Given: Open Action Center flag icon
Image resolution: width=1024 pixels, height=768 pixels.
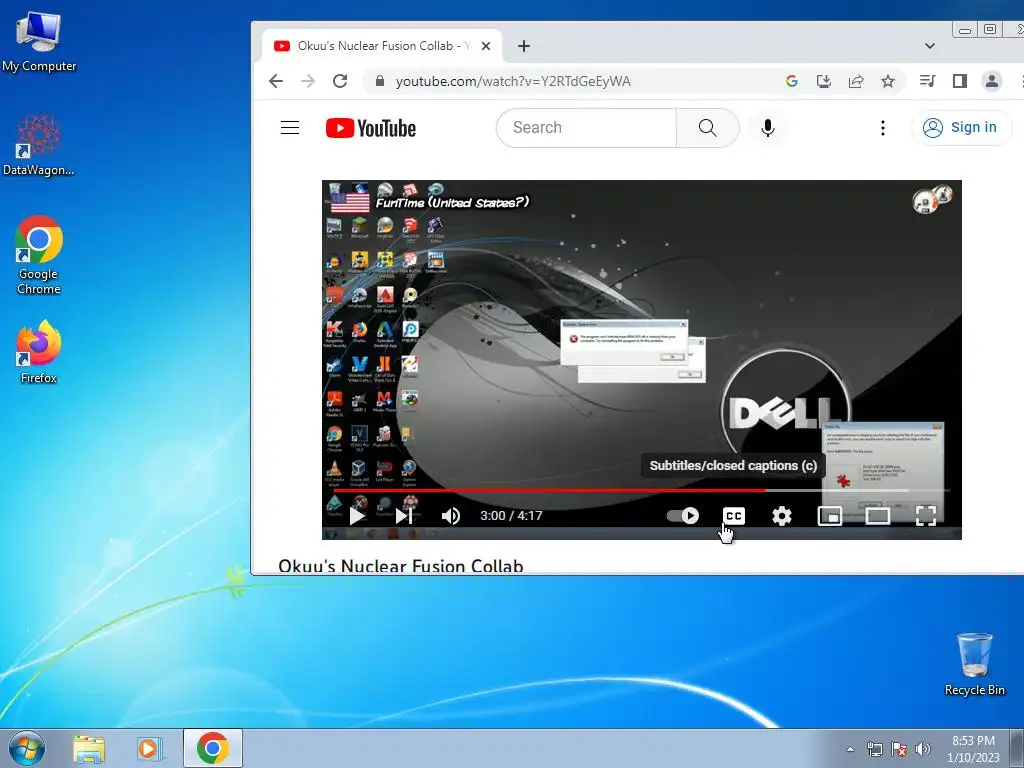Looking at the screenshot, I should [899, 749].
